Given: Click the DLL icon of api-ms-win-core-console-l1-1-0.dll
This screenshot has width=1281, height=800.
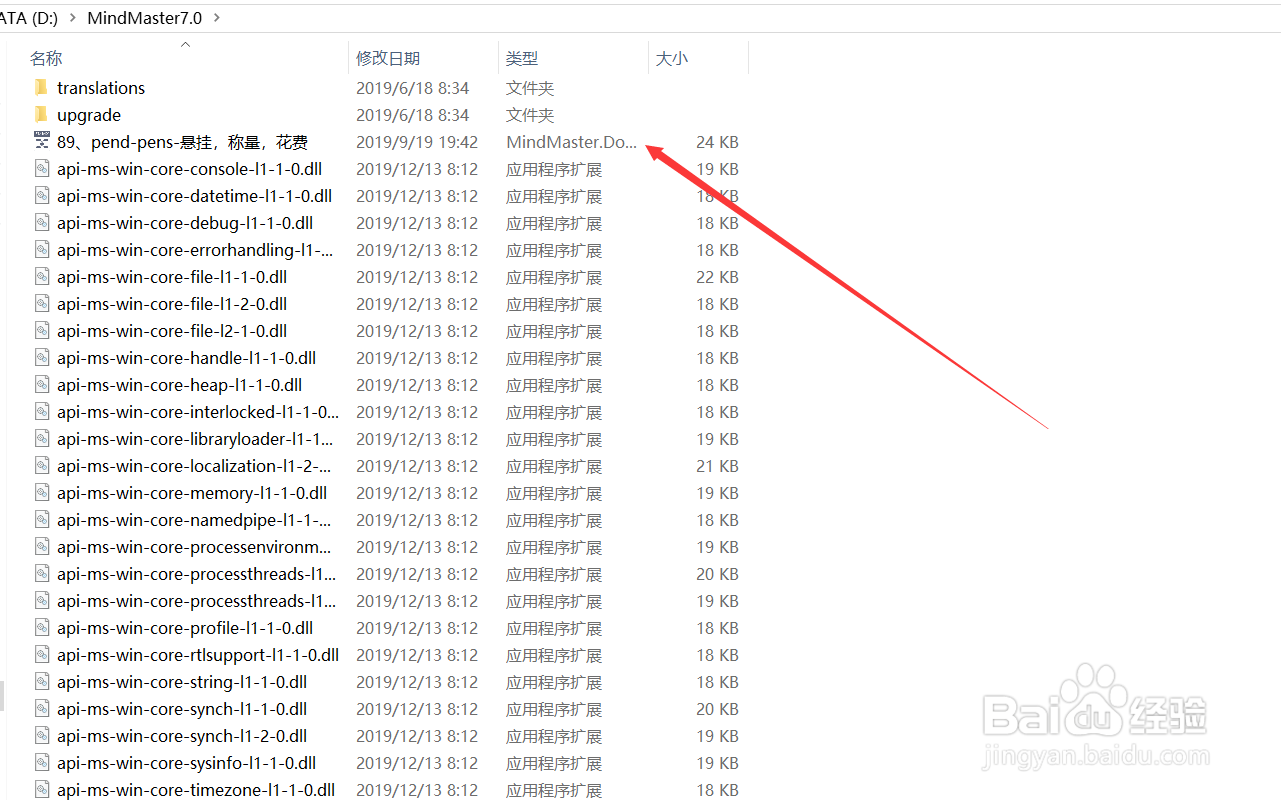Looking at the screenshot, I should pyautogui.click(x=41, y=169).
